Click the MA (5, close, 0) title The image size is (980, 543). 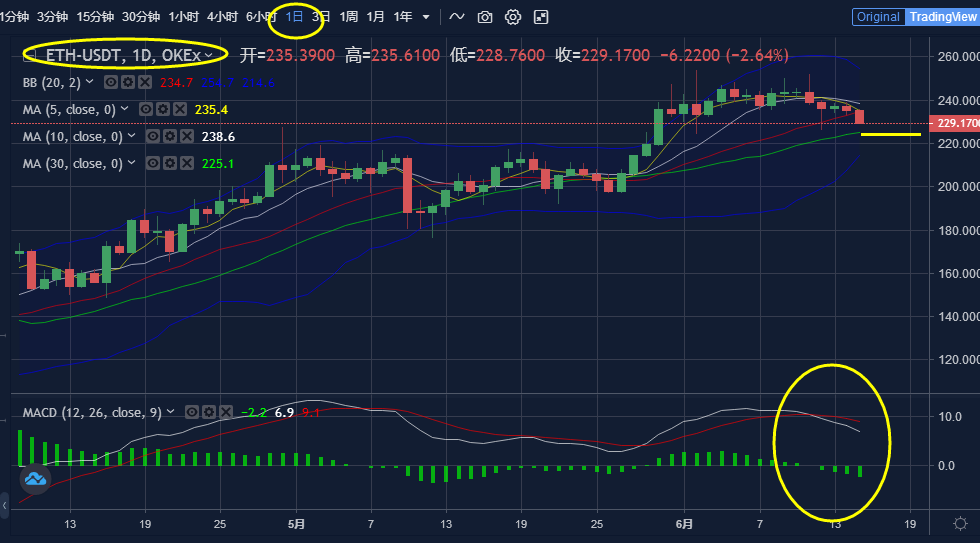tap(69, 110)
